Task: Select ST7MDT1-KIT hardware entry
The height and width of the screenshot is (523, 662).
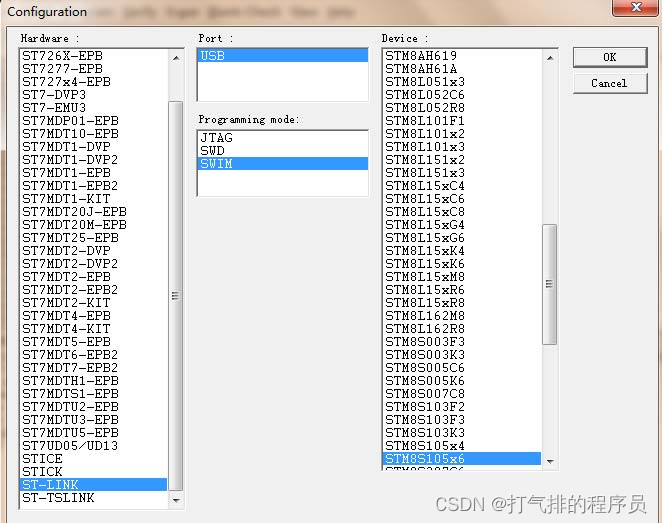Action: (x=94, y=198)
